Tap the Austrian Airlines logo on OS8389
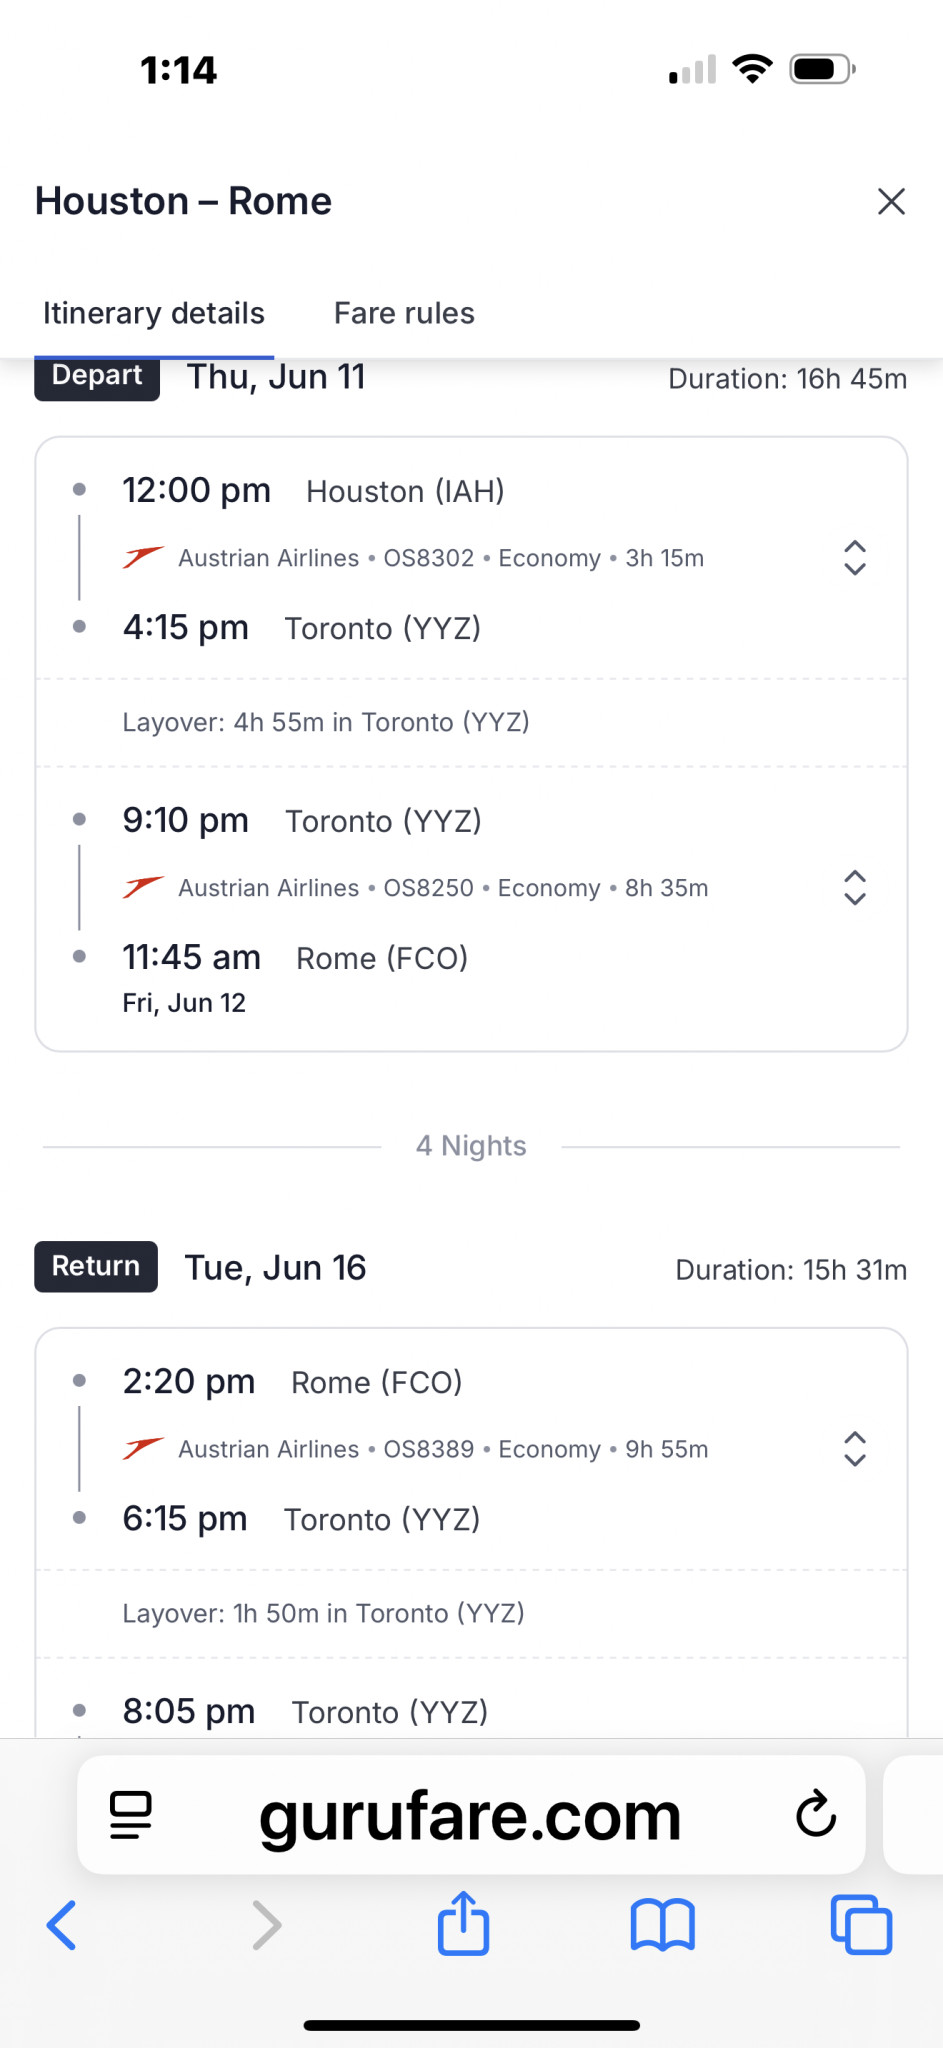Image resolution: width=943 pixels, height=2048 pixels. [x=143, y=1448]
